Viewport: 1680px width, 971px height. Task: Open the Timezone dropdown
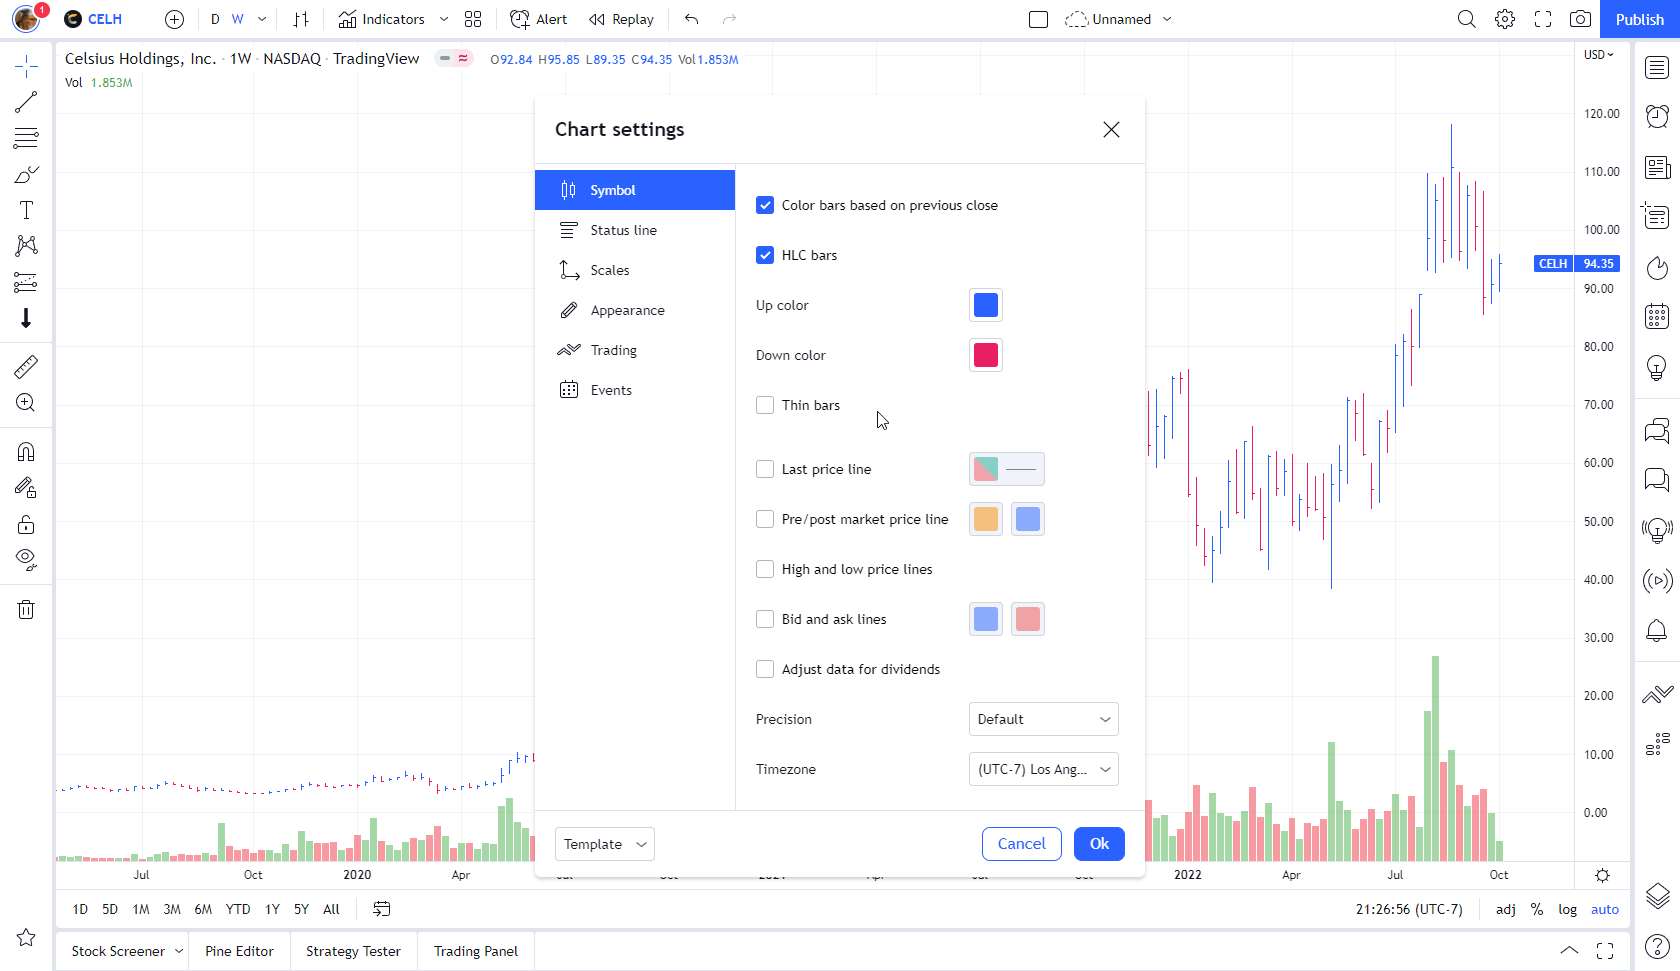(x=1043, y=769)
